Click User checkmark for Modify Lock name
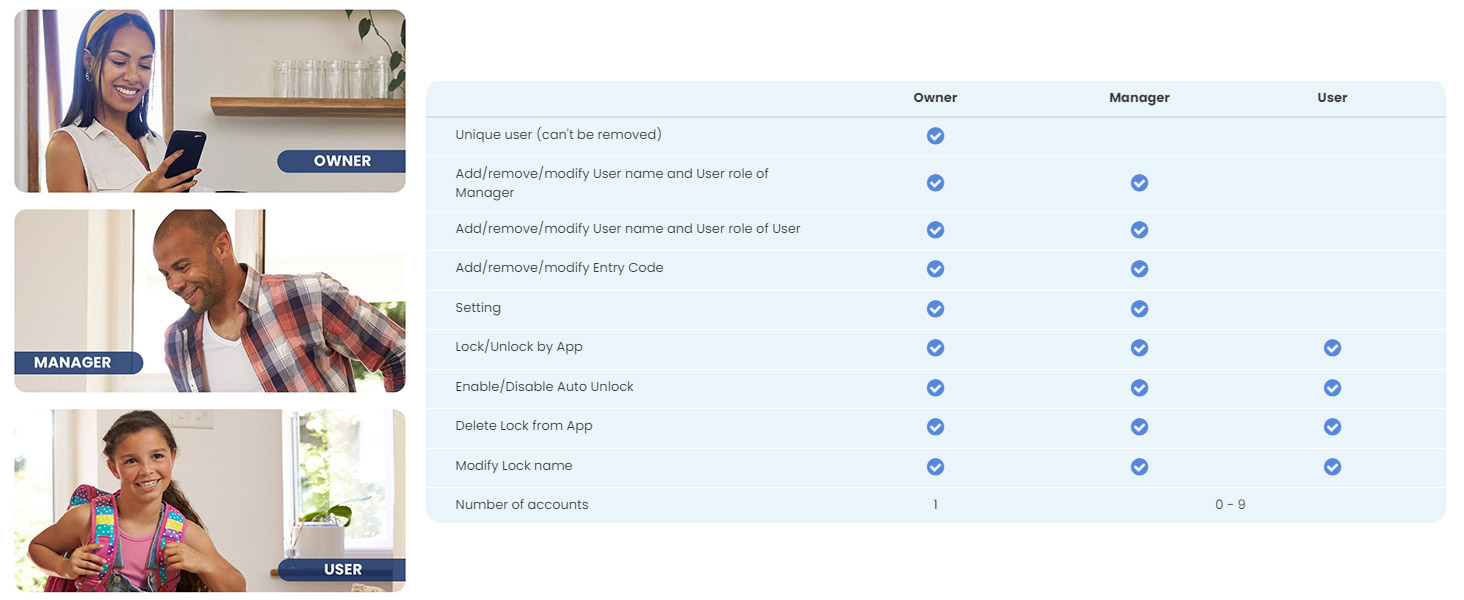The height and width of the screenshot is (600, 1464). (x=1332, y=466)
